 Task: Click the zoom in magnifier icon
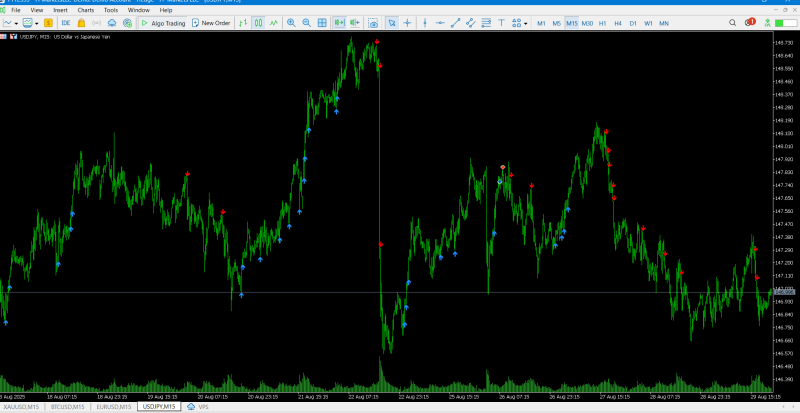[x=291, y=23]
